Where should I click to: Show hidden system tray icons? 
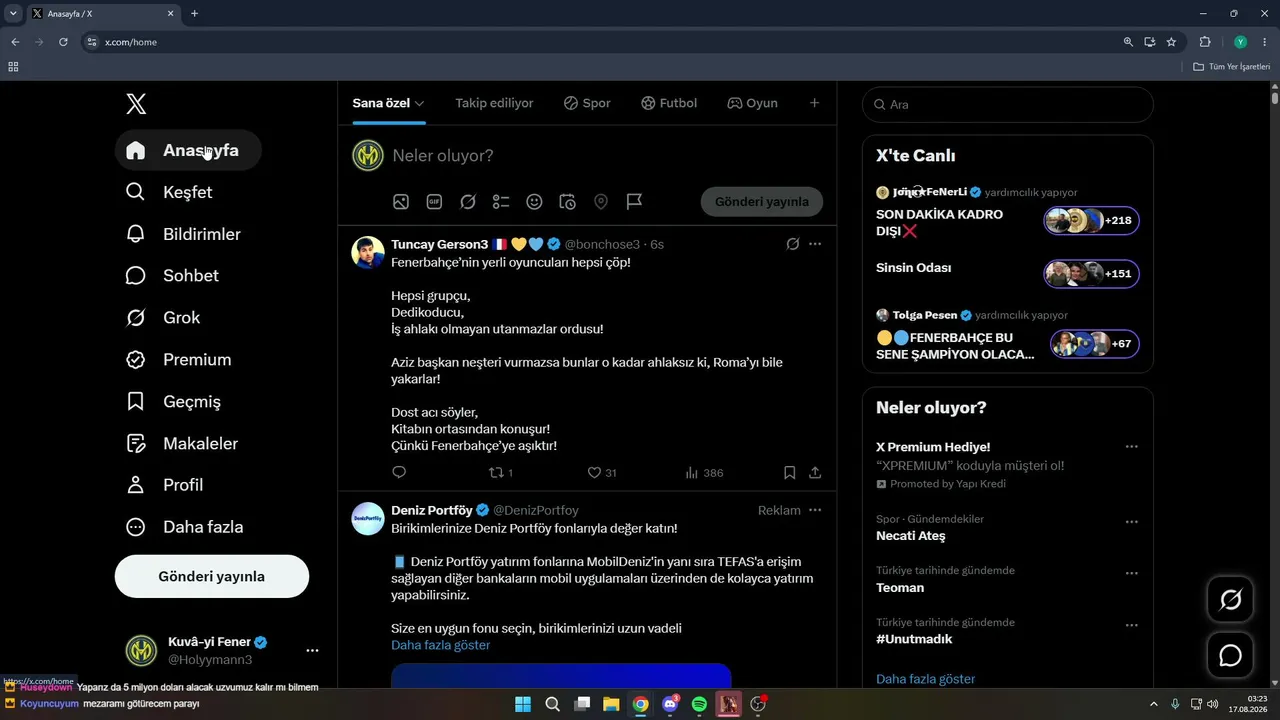tap(1154, 704)
